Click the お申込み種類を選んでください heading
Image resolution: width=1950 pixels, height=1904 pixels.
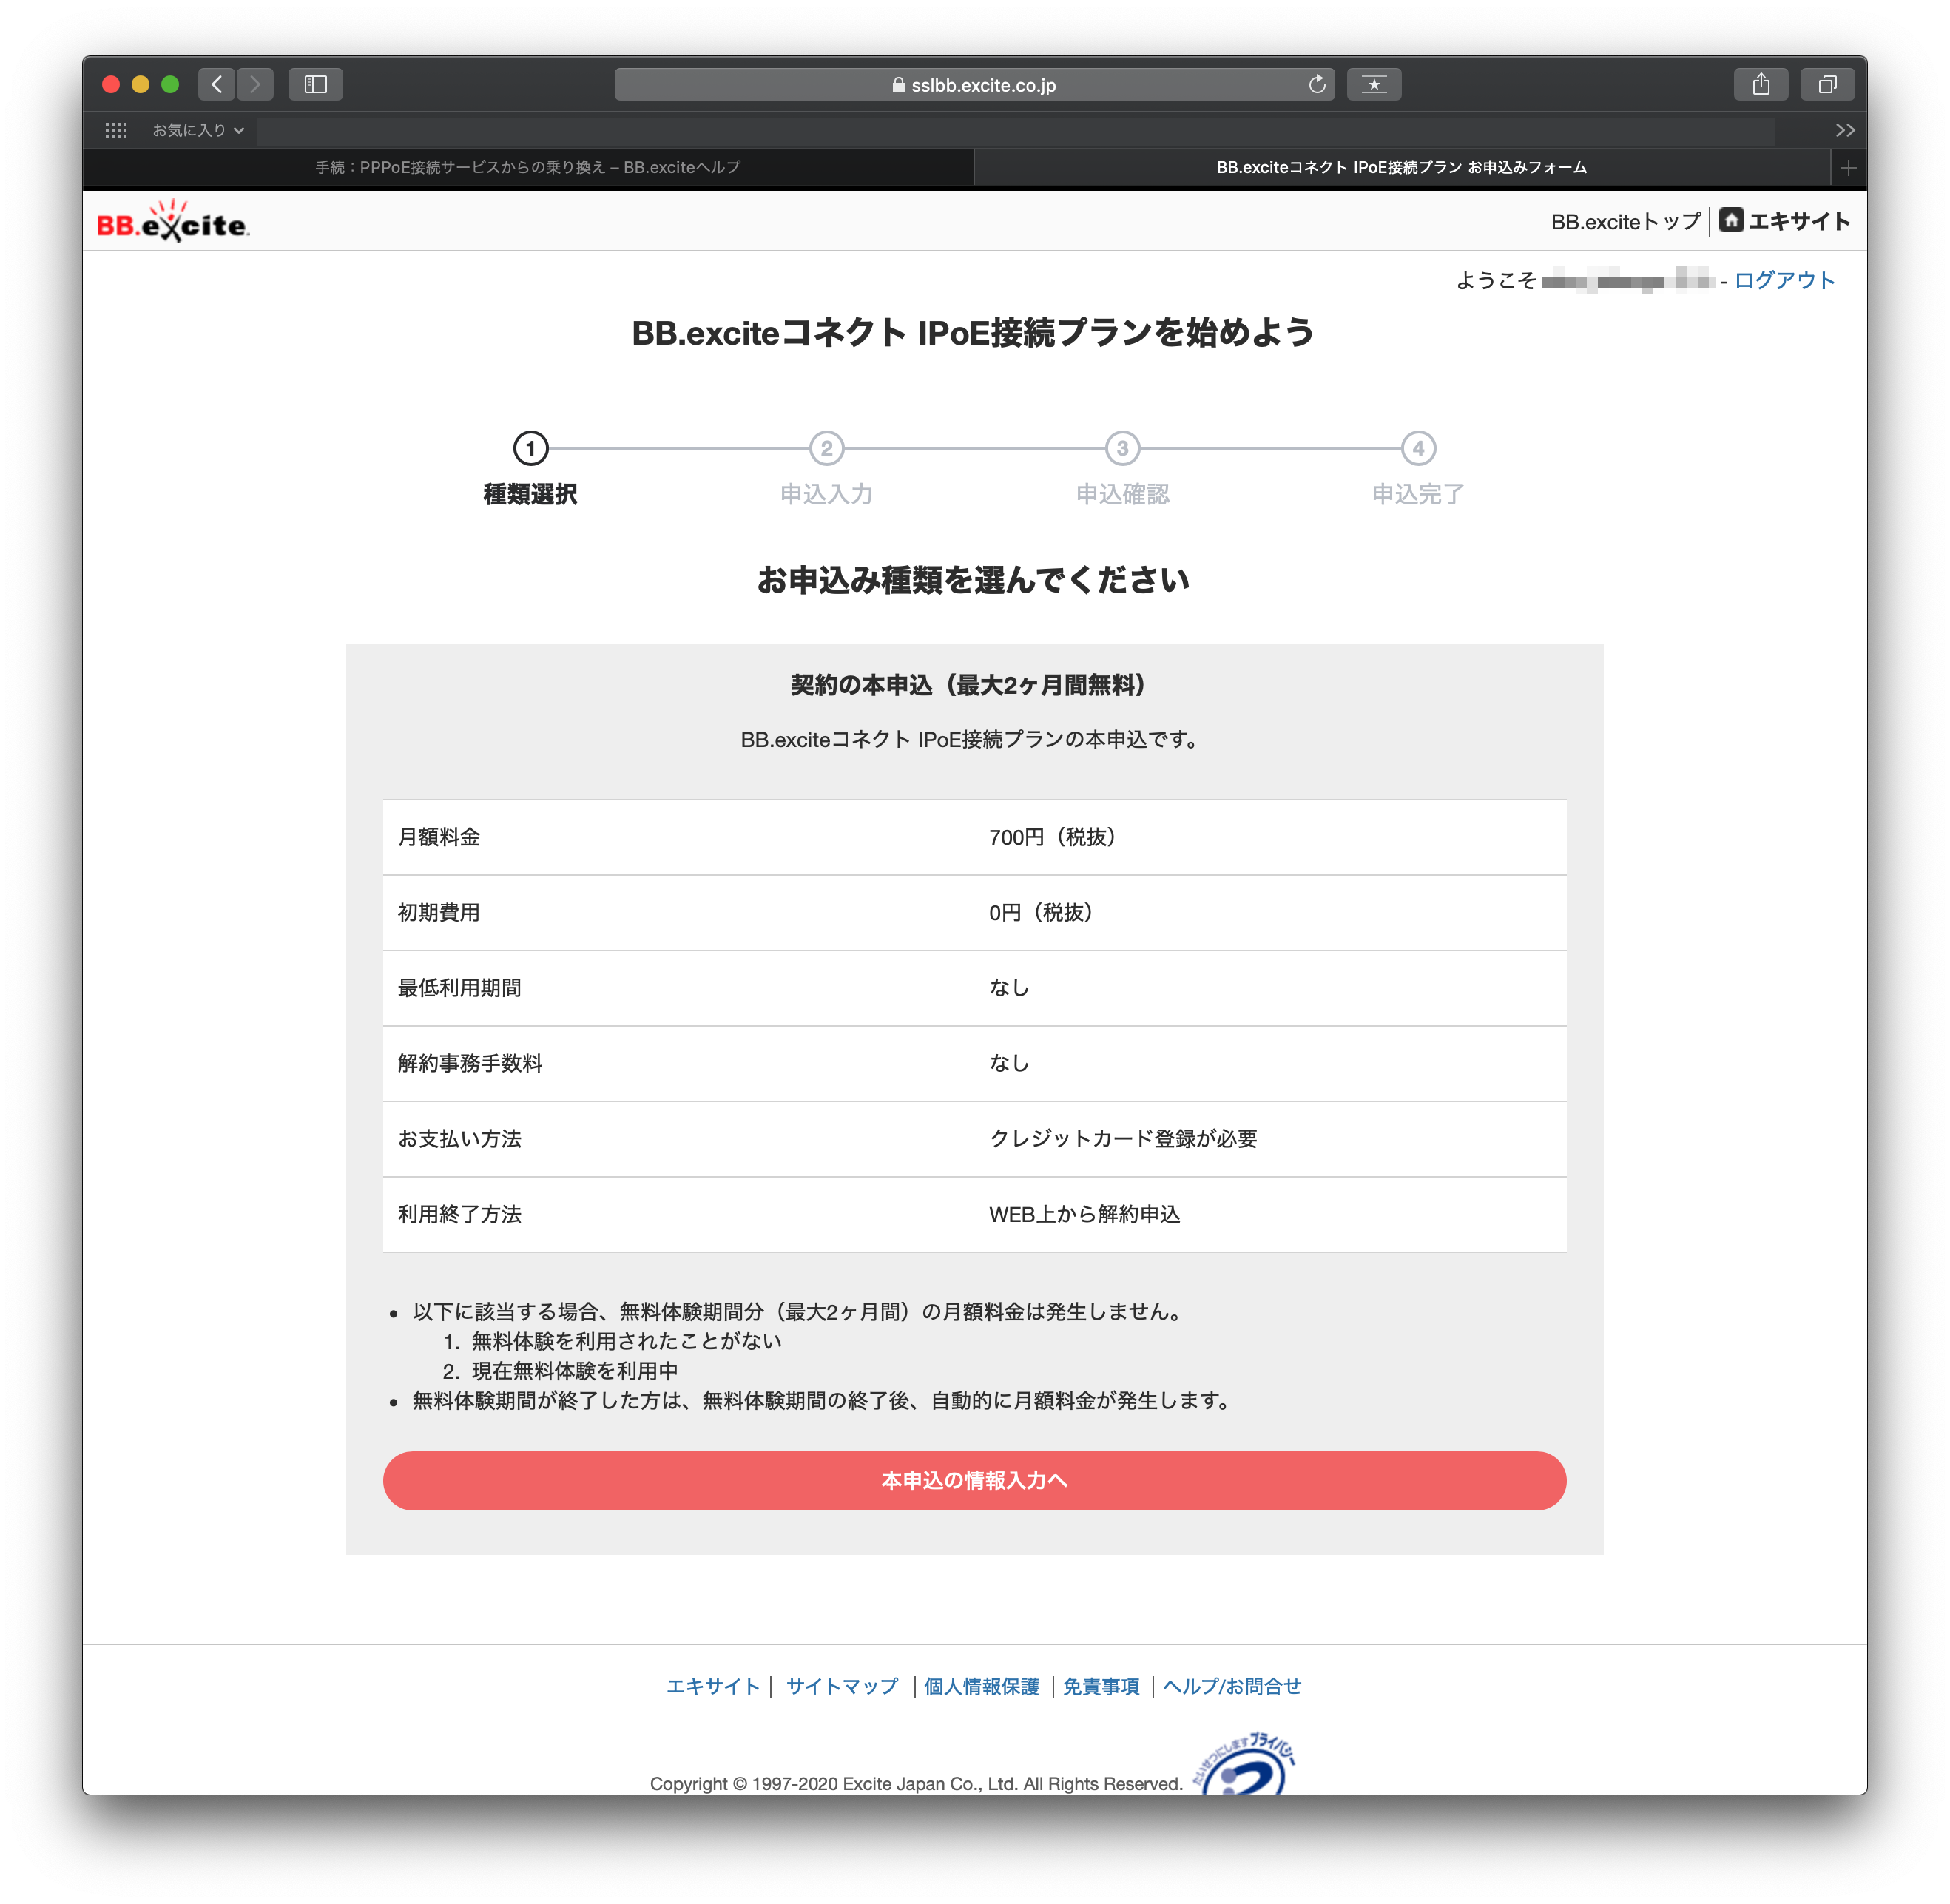coord(973,579)
